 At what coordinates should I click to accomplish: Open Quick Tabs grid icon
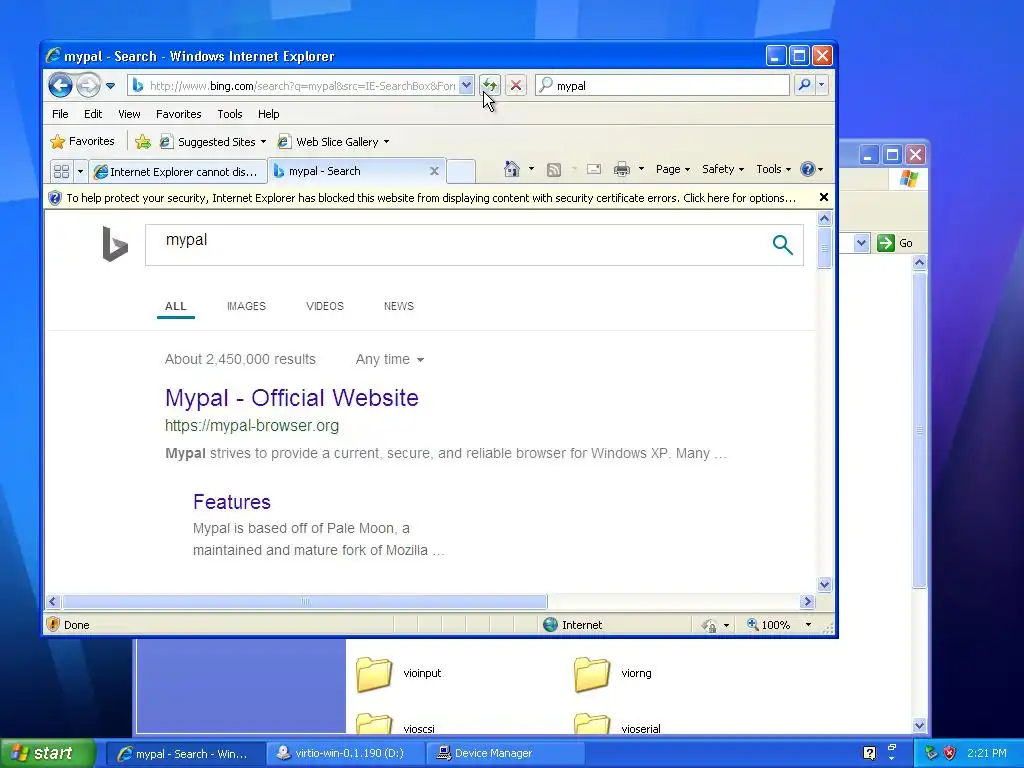(x=61, y=171)
